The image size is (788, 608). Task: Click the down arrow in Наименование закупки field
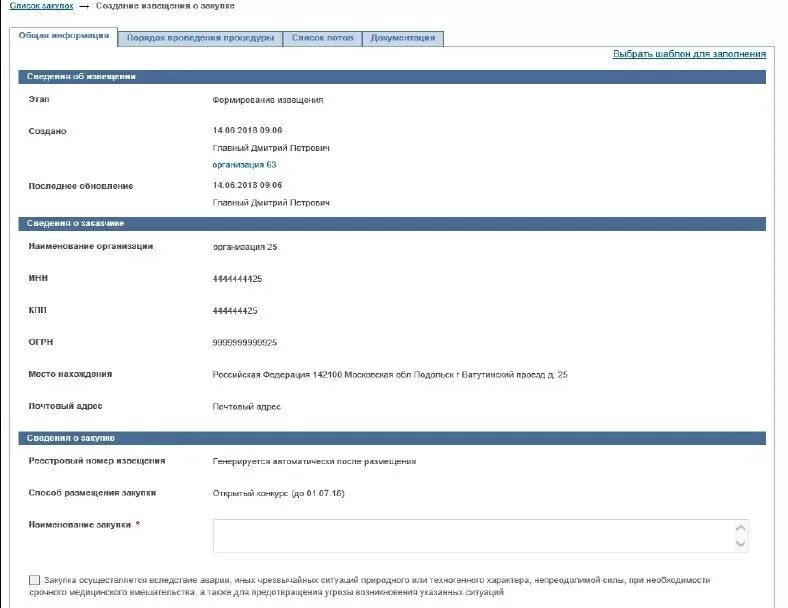(740, 543)
